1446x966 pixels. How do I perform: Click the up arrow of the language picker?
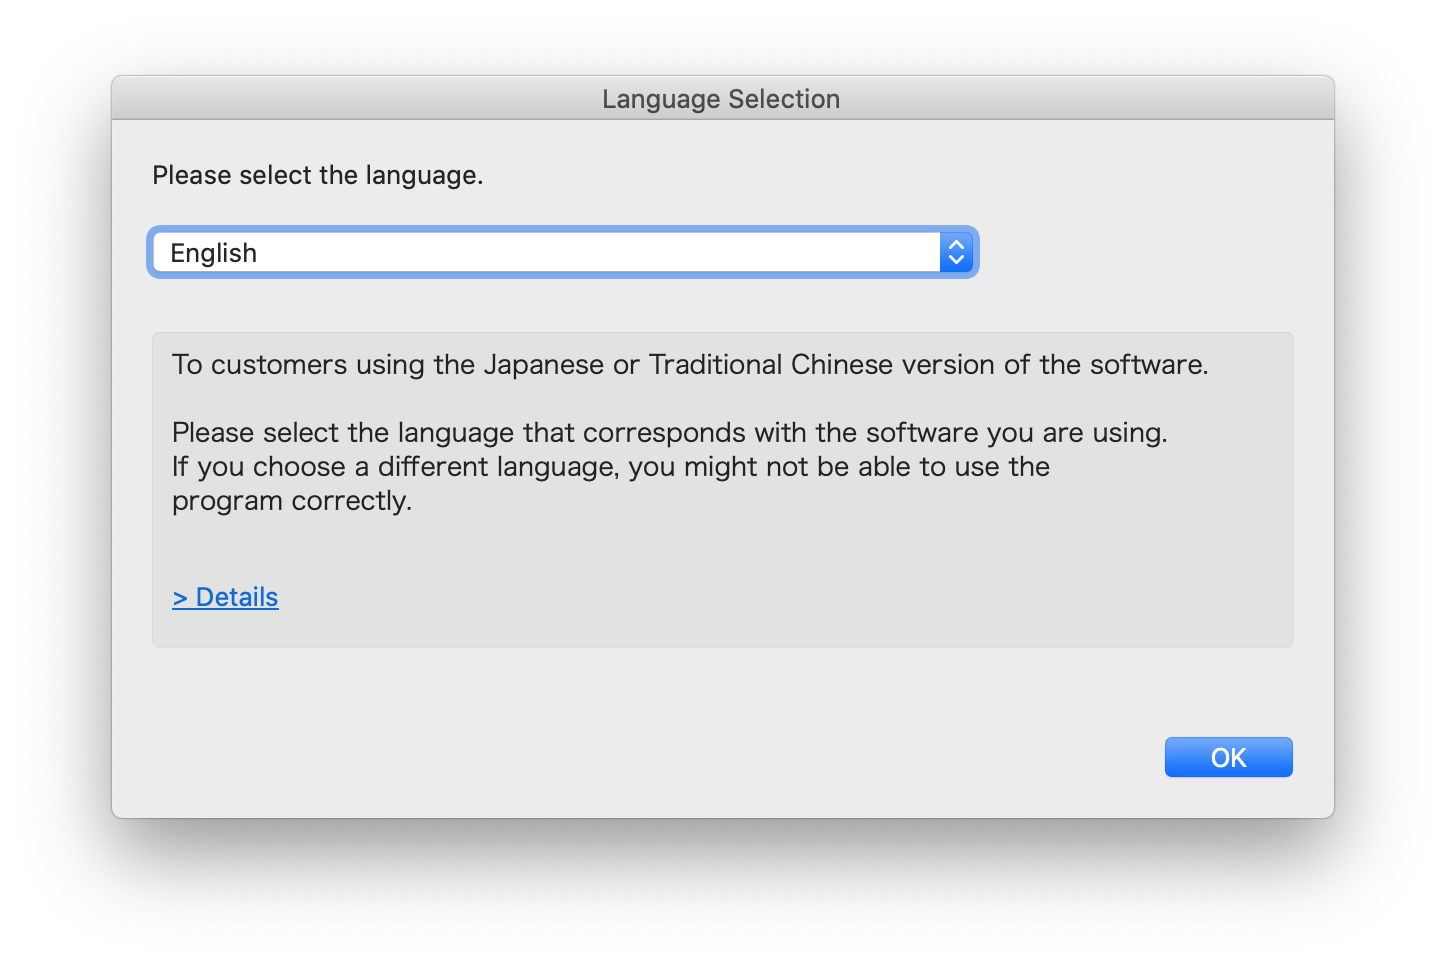point(956,244)
